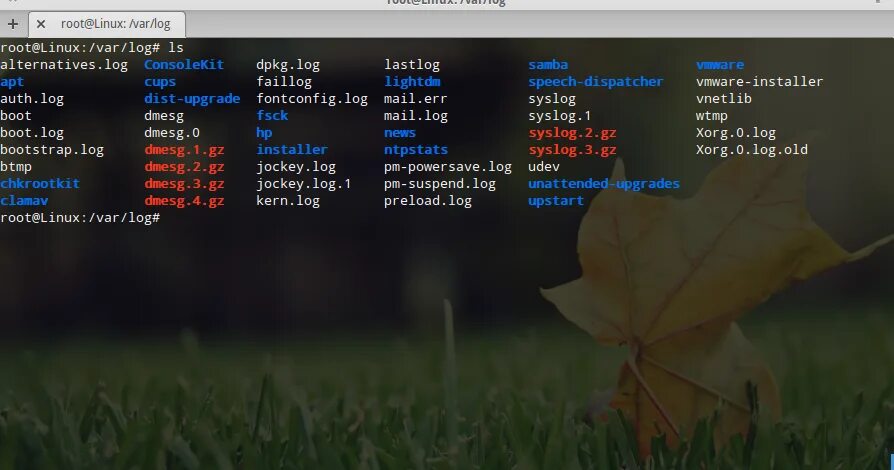Screen dimensions: 894x470
Task: Click the syslog.1 entry
Action: [559, 116]
